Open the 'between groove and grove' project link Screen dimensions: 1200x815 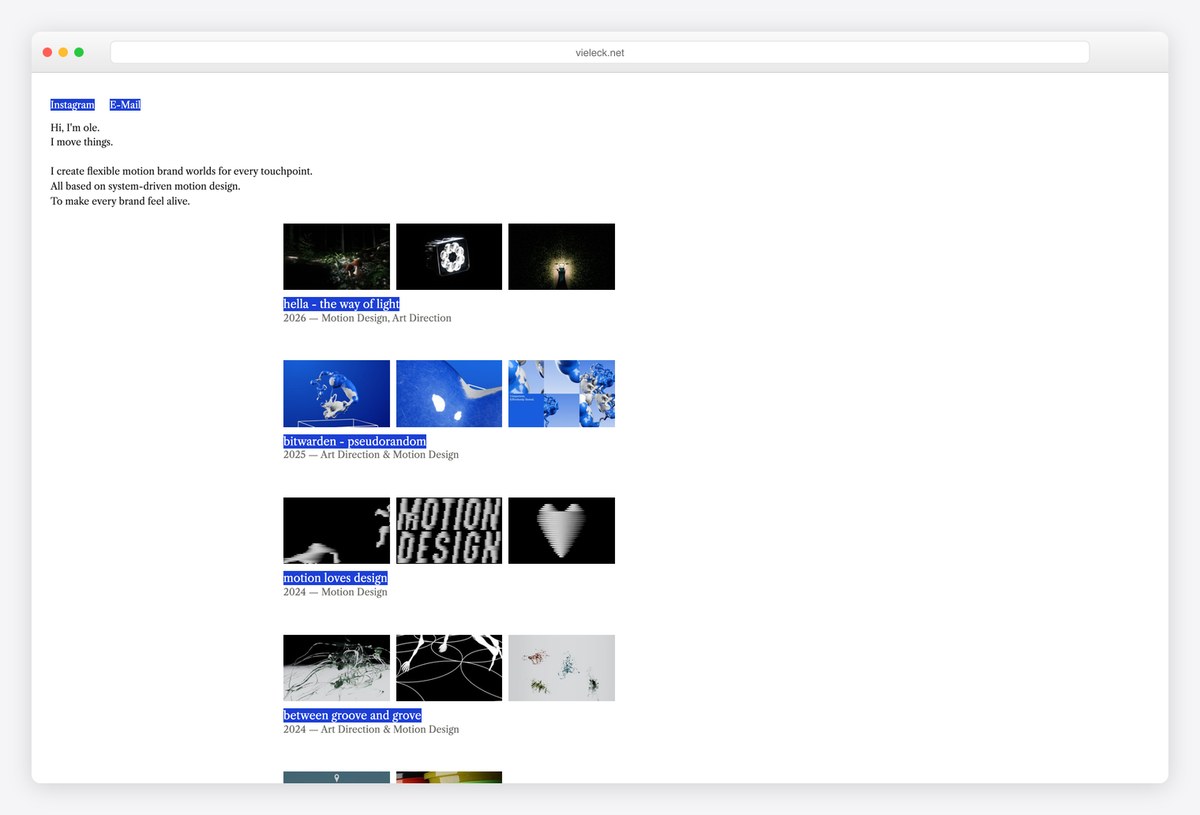click(x=352, y=715)
